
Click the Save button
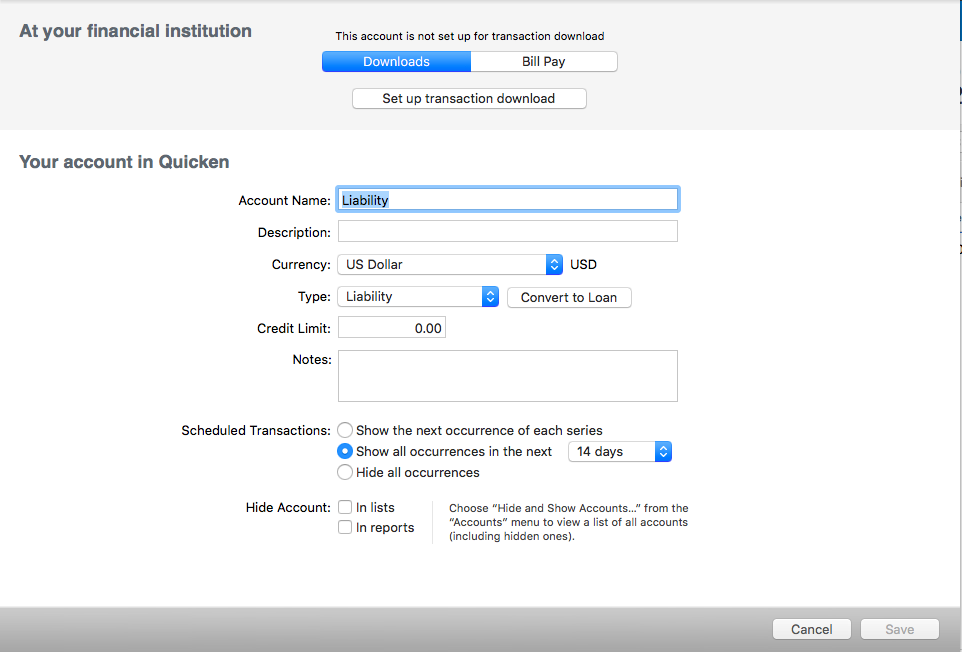click(899, 630)
